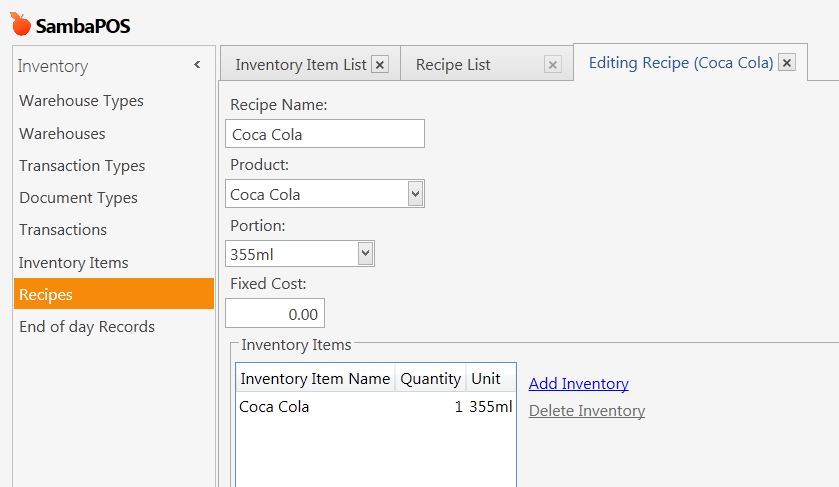Image resolution: width=839 pixels, height=487 pixels.
Task: Open End of day Records
Action: 87,326
